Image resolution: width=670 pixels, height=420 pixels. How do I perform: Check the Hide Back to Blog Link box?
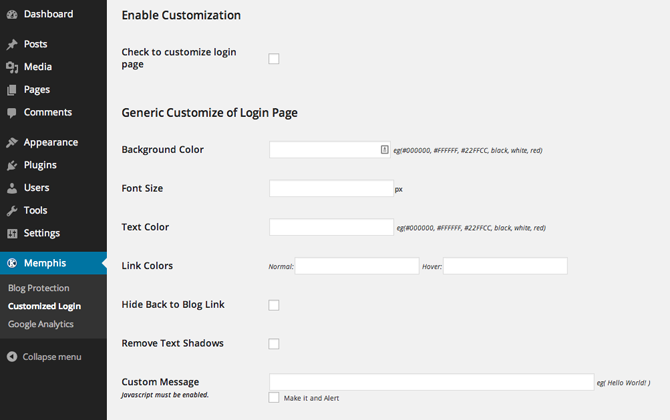point(274,305)
